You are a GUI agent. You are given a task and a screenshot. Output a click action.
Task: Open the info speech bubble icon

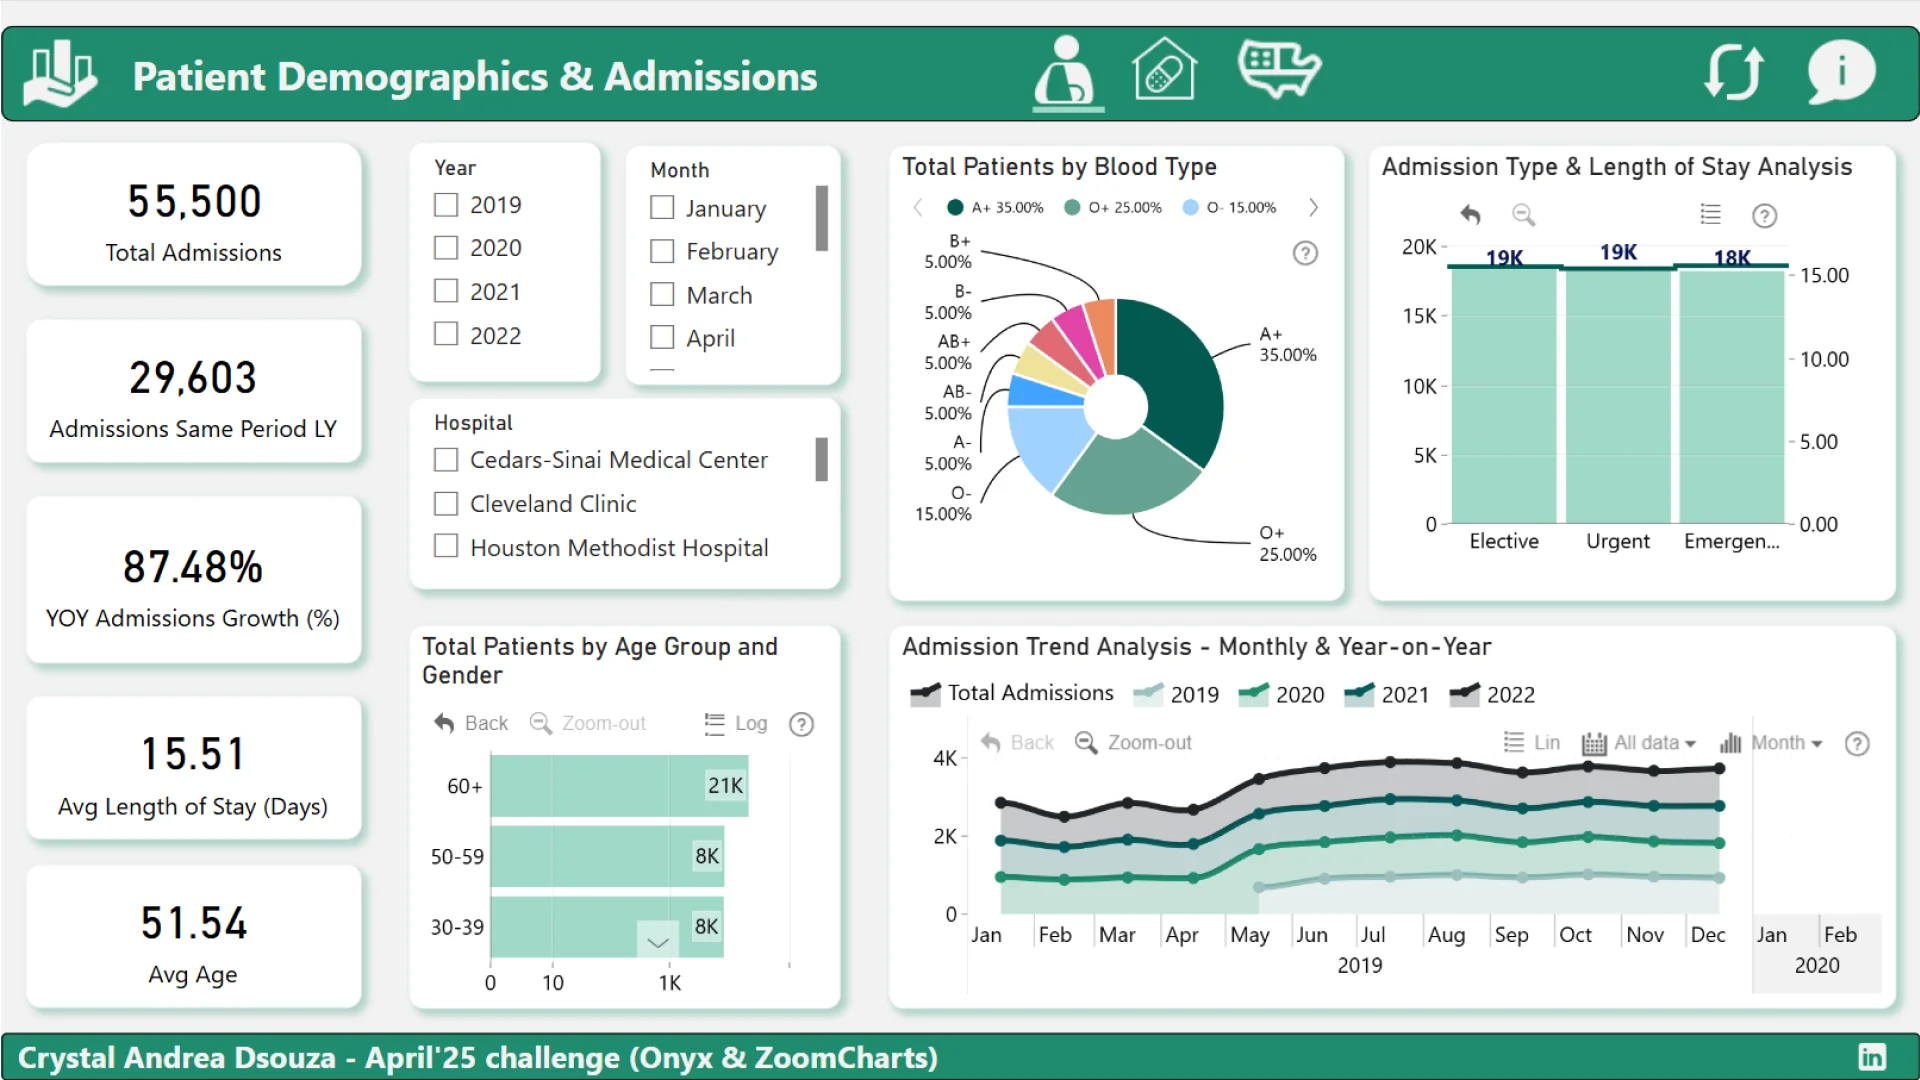click(x=1841, y=72)
